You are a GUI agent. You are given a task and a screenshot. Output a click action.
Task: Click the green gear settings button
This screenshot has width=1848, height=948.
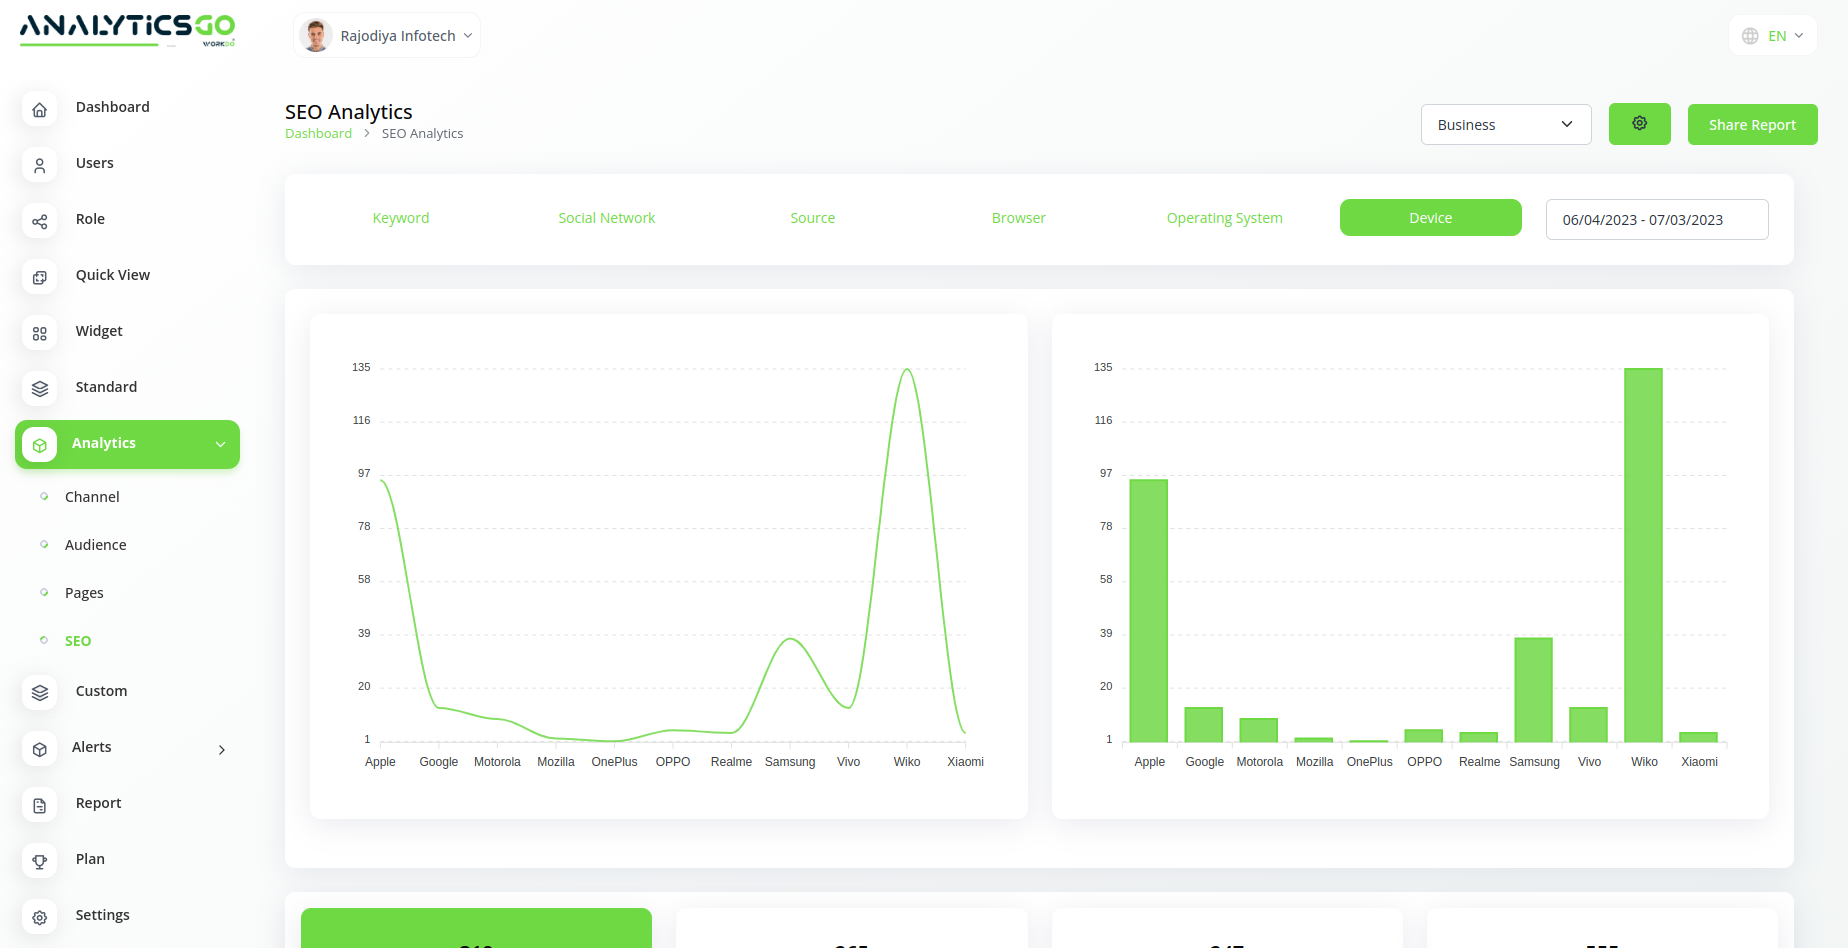click(1639, 124)
